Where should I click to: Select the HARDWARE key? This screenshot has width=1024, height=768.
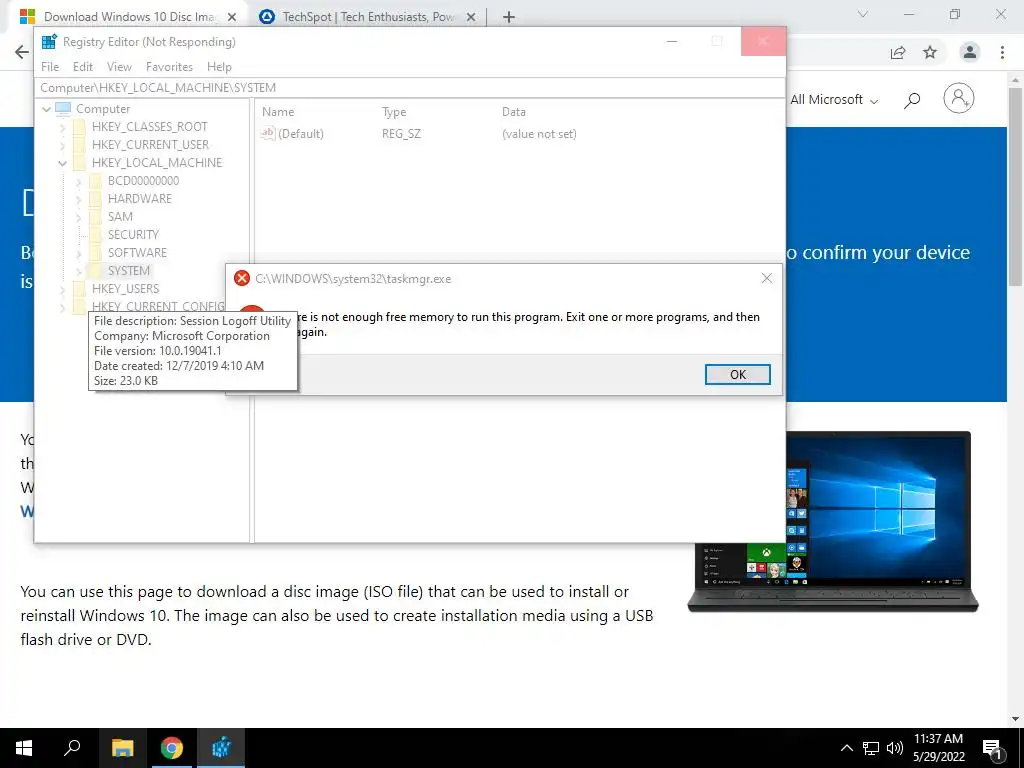click(x=140, y=199)
